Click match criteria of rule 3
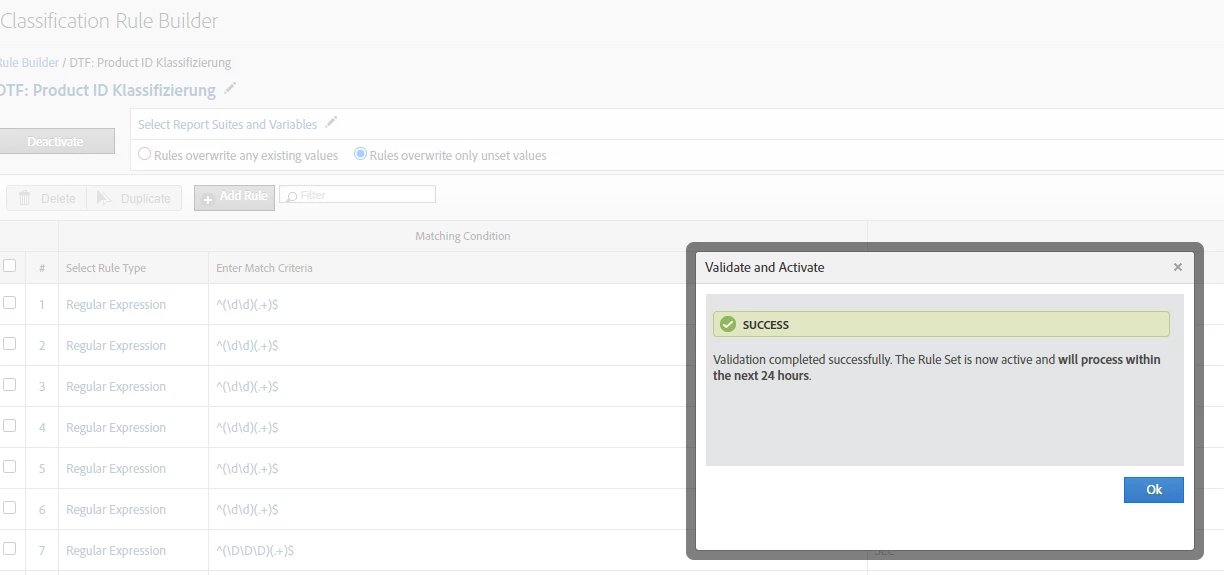Screen dimensions: 1224x575 [247, 386]
